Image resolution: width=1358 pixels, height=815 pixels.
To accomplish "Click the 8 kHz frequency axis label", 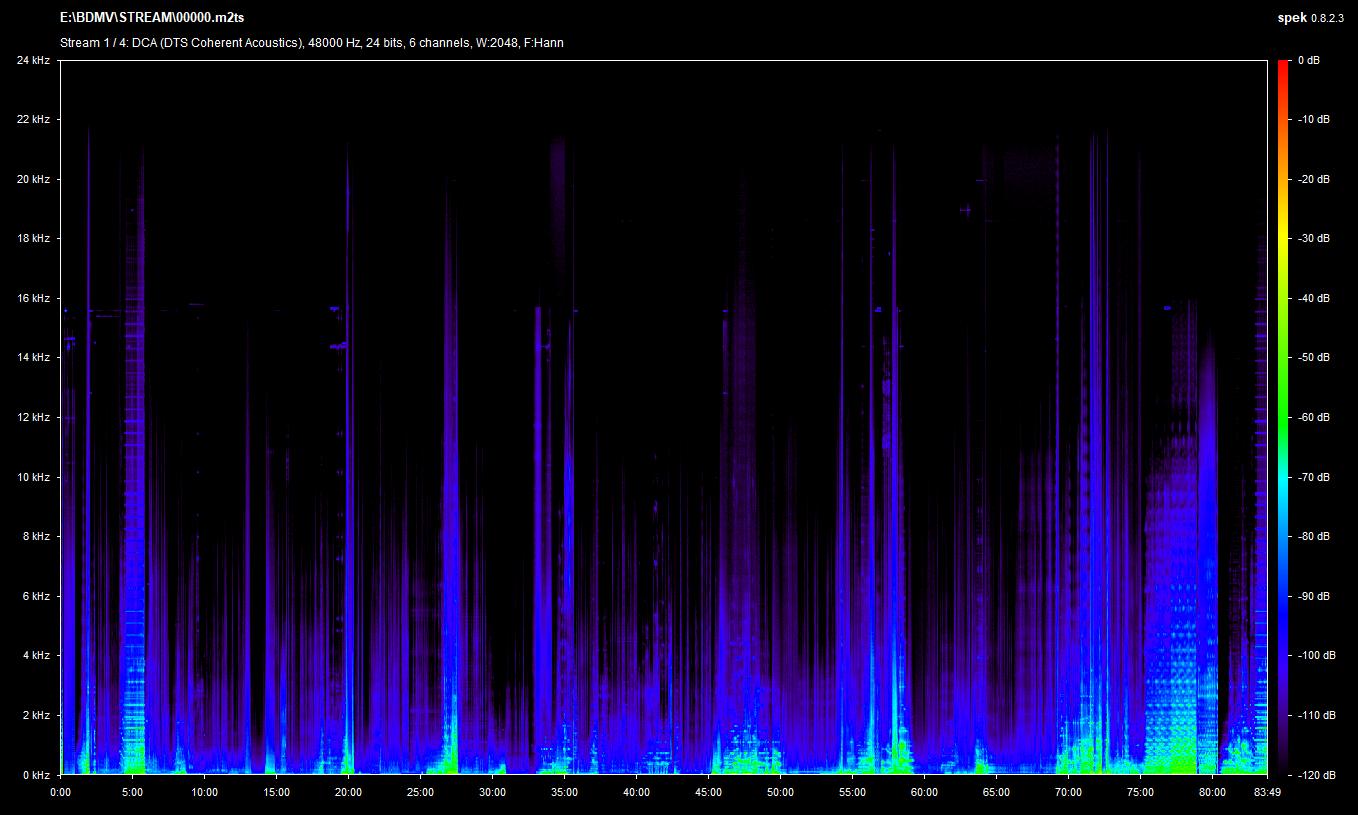I will click(36, 537).
